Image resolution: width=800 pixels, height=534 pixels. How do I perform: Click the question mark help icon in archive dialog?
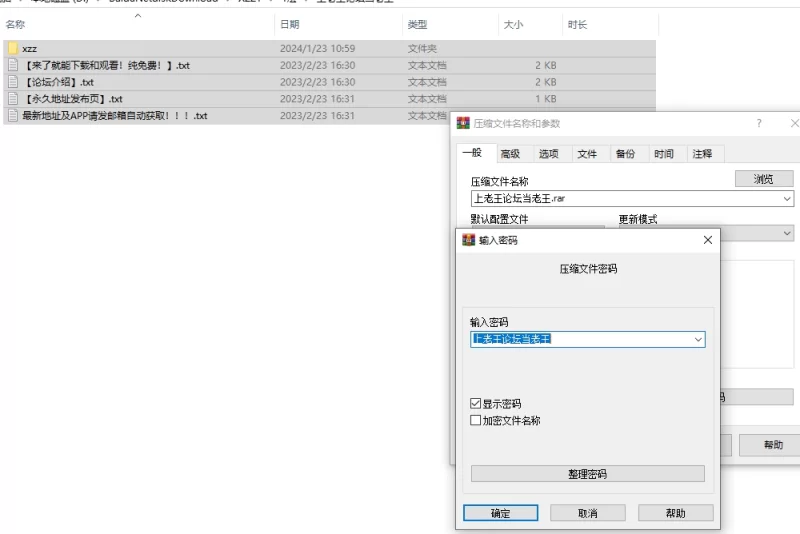(759, 123)
